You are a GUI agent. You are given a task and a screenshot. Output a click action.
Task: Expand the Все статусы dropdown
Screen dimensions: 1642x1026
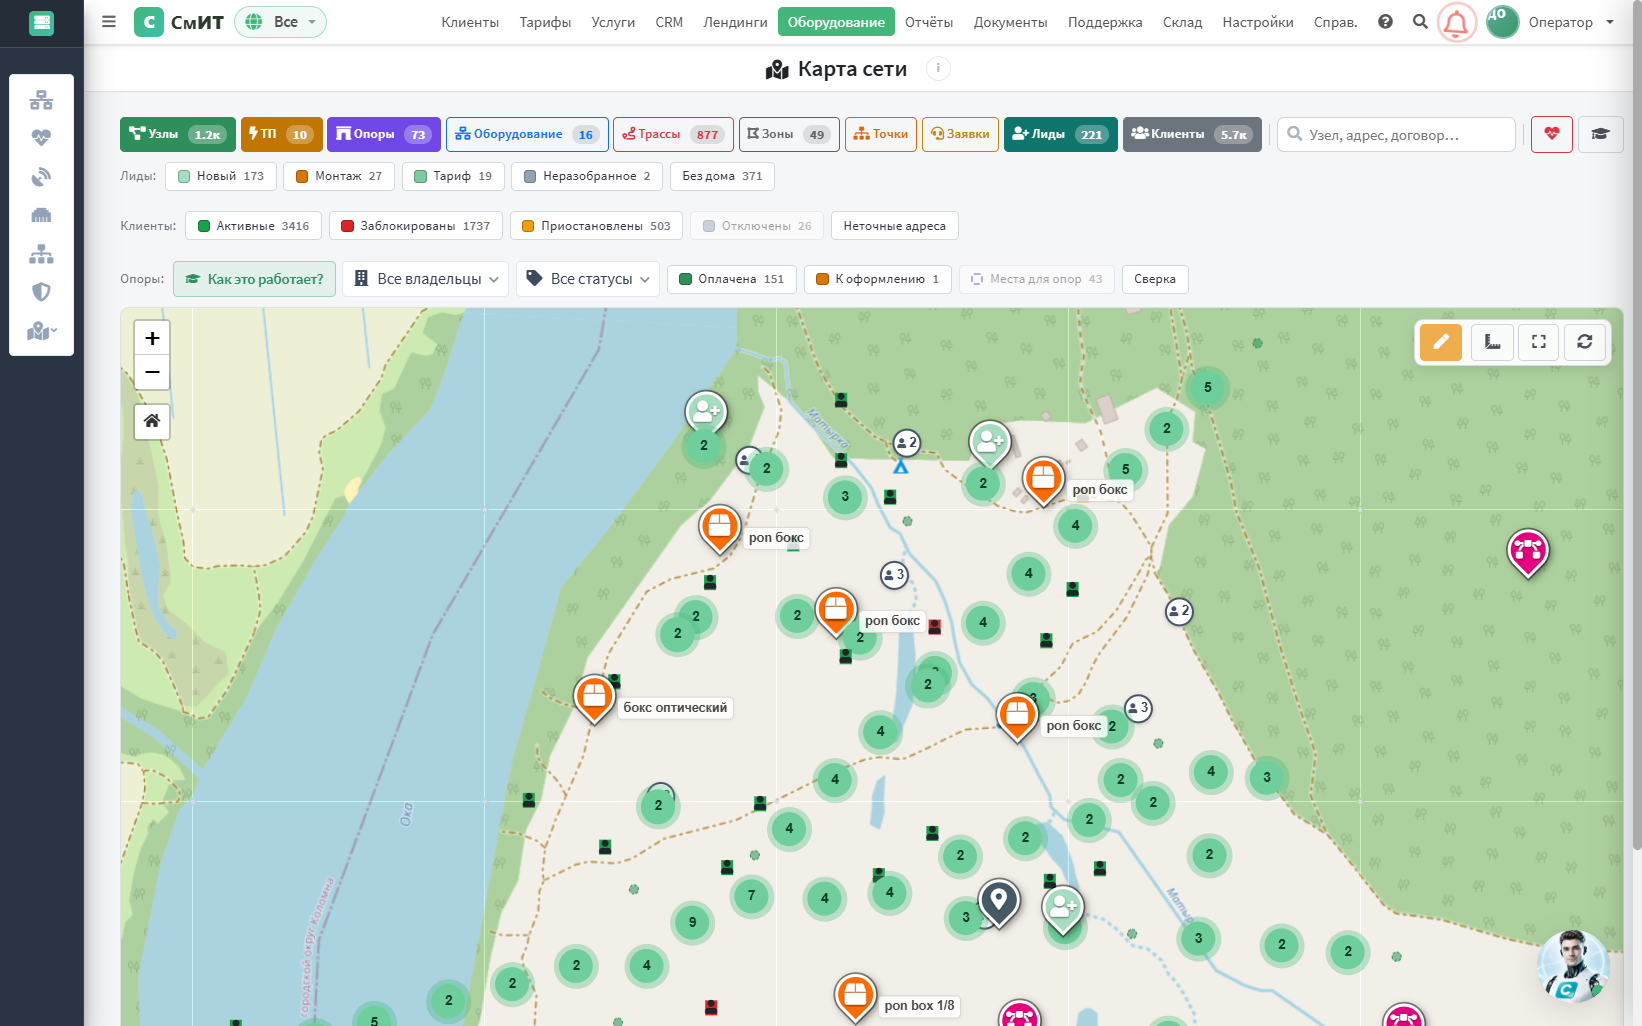588,279
